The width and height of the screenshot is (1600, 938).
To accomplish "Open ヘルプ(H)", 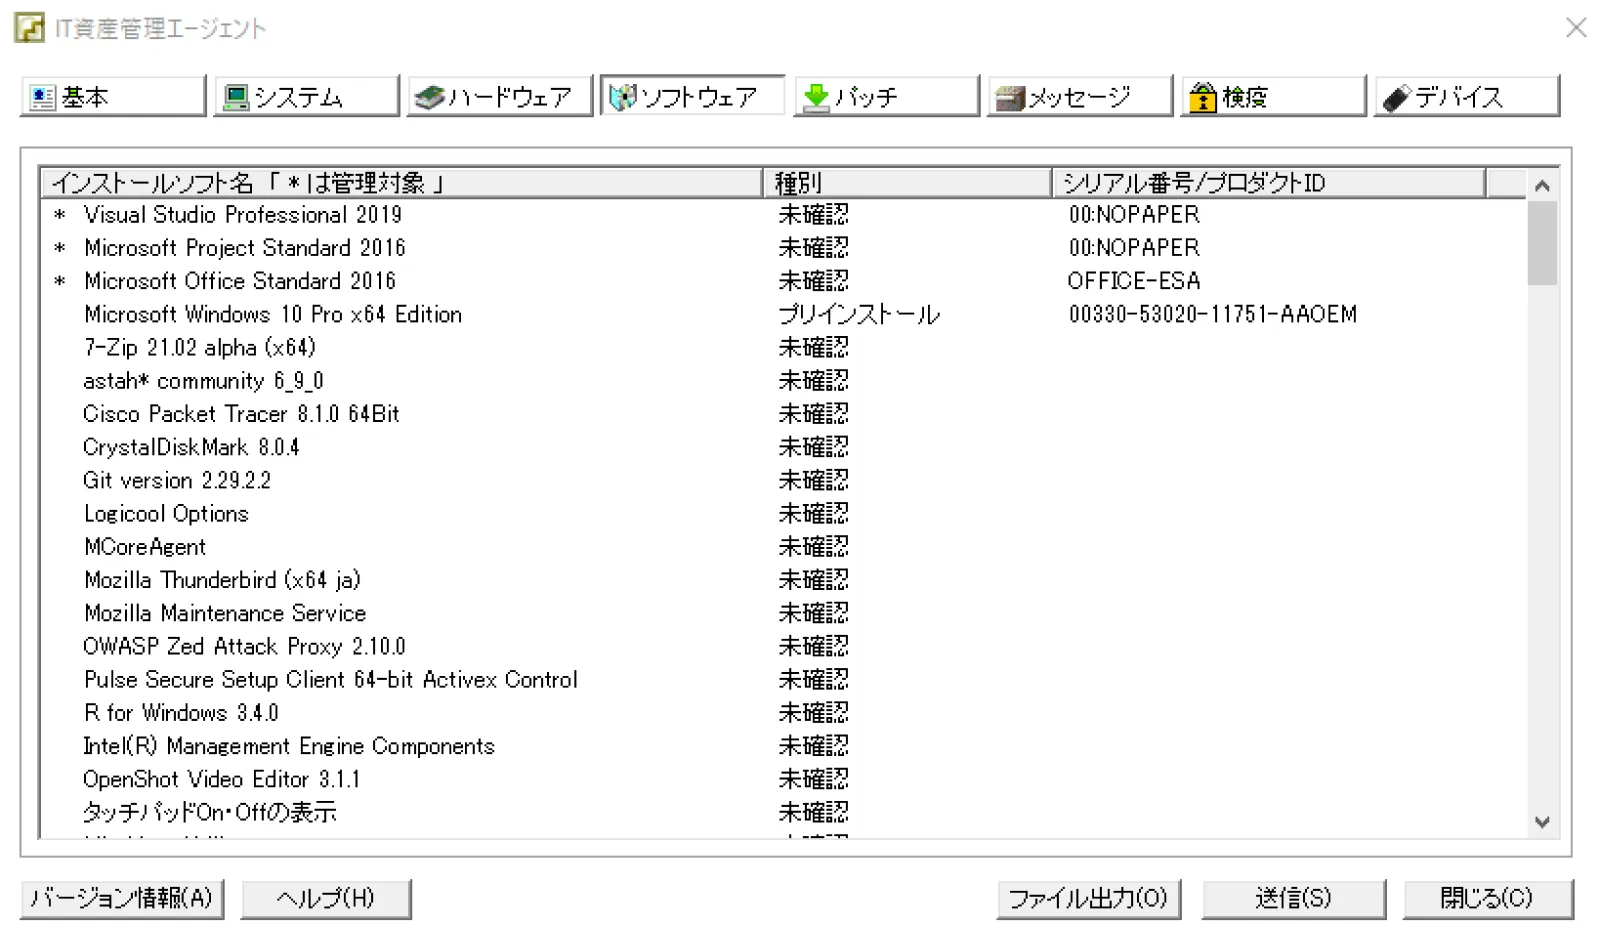I will click(326, 898).
